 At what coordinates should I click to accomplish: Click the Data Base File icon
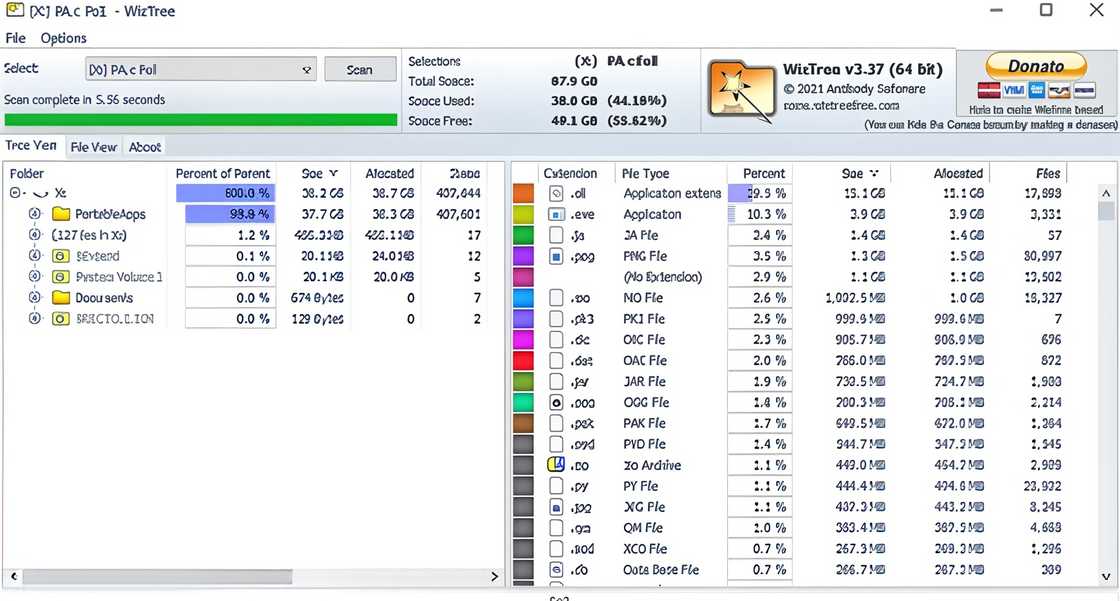(x=556, y=570)
